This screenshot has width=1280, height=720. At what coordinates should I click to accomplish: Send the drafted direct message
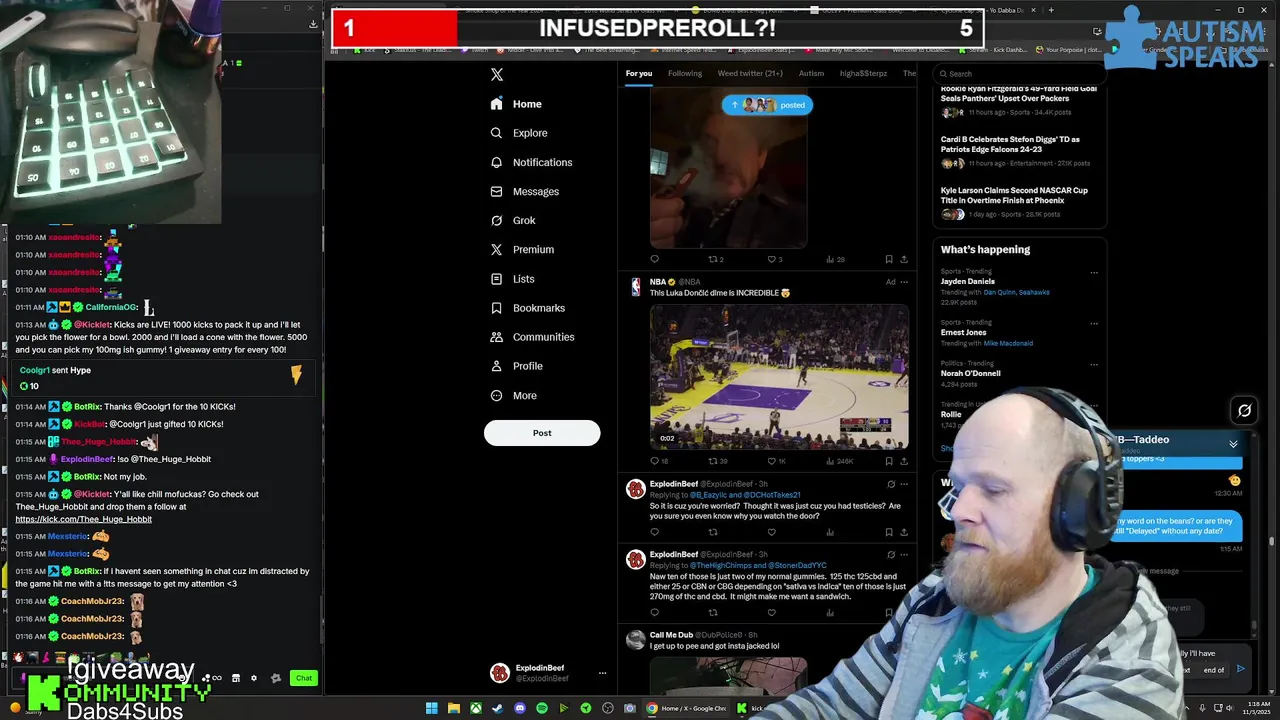[x=1241, y=669]
